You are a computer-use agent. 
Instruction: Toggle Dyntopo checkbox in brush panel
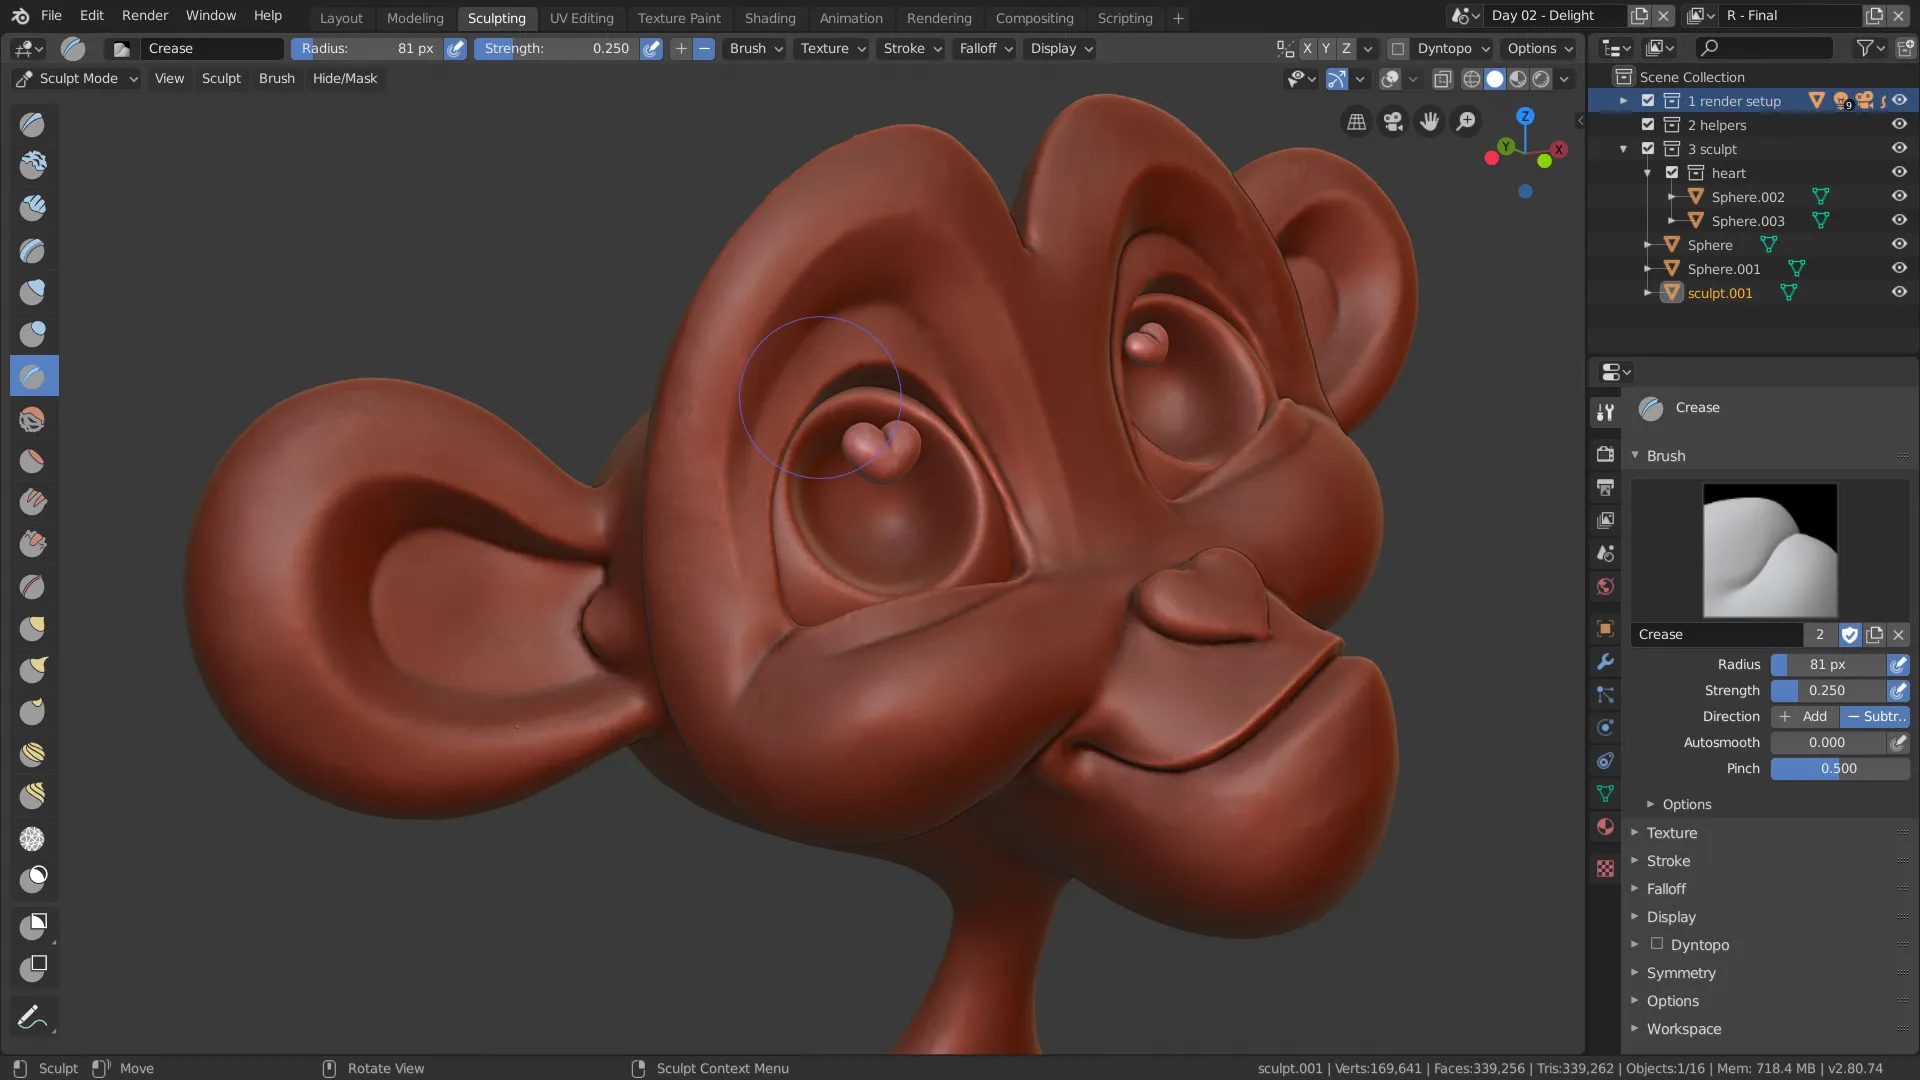pos(1658,943)
